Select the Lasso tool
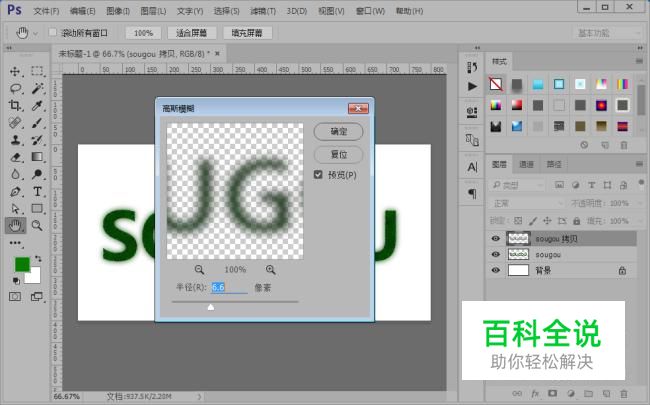Viewport: 650px width, 405px height. pyautogui.click(x=15, y=88)
